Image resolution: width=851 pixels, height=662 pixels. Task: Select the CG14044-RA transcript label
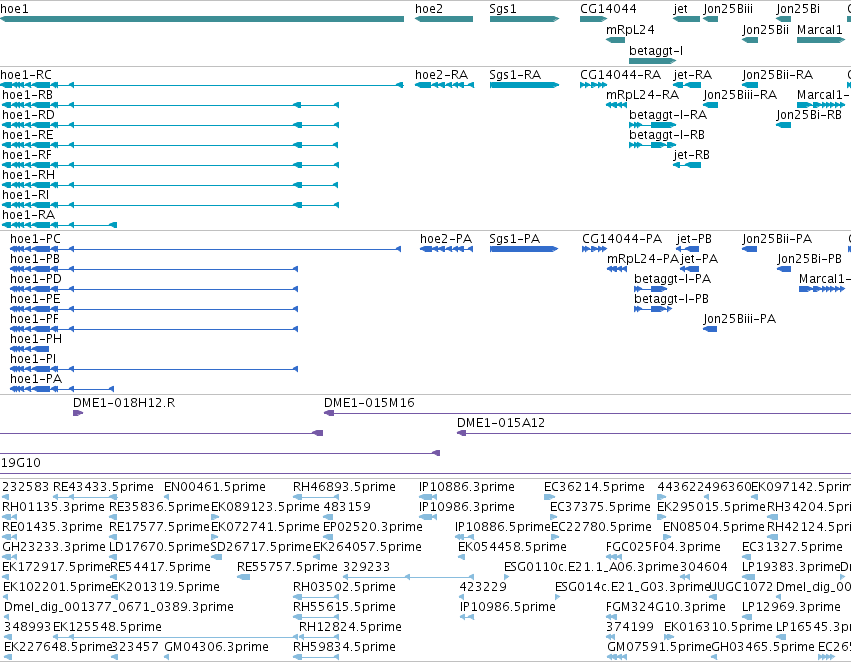[x=620, y=74]
